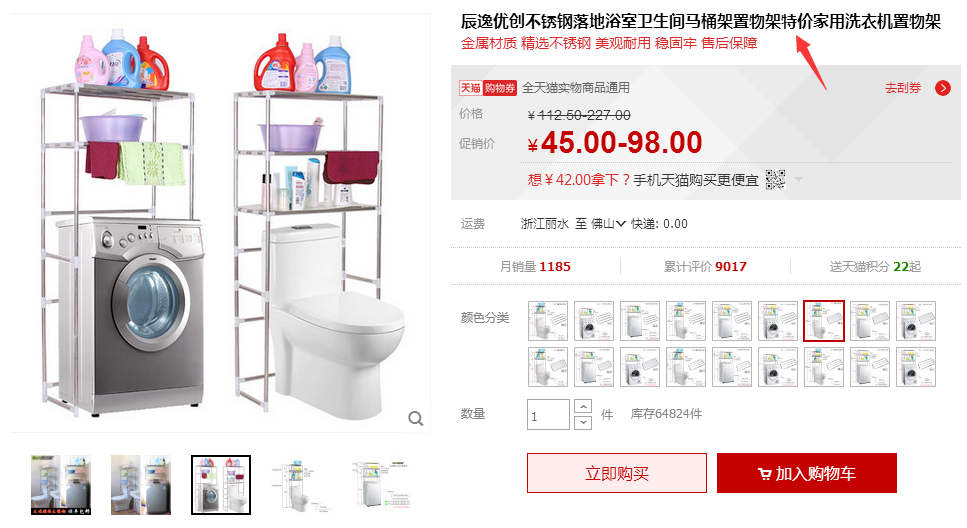Select the last color option in bottom row
Viewport: 967px width, 528px height.
916,367
